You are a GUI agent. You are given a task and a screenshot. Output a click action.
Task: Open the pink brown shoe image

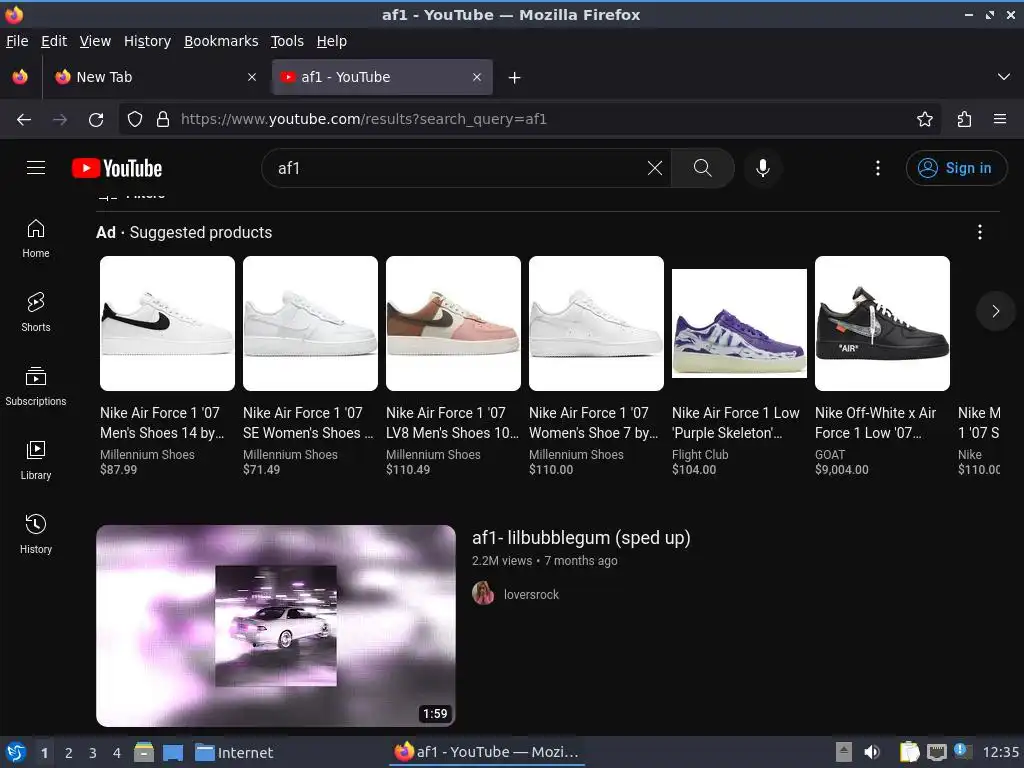point(453,323)
